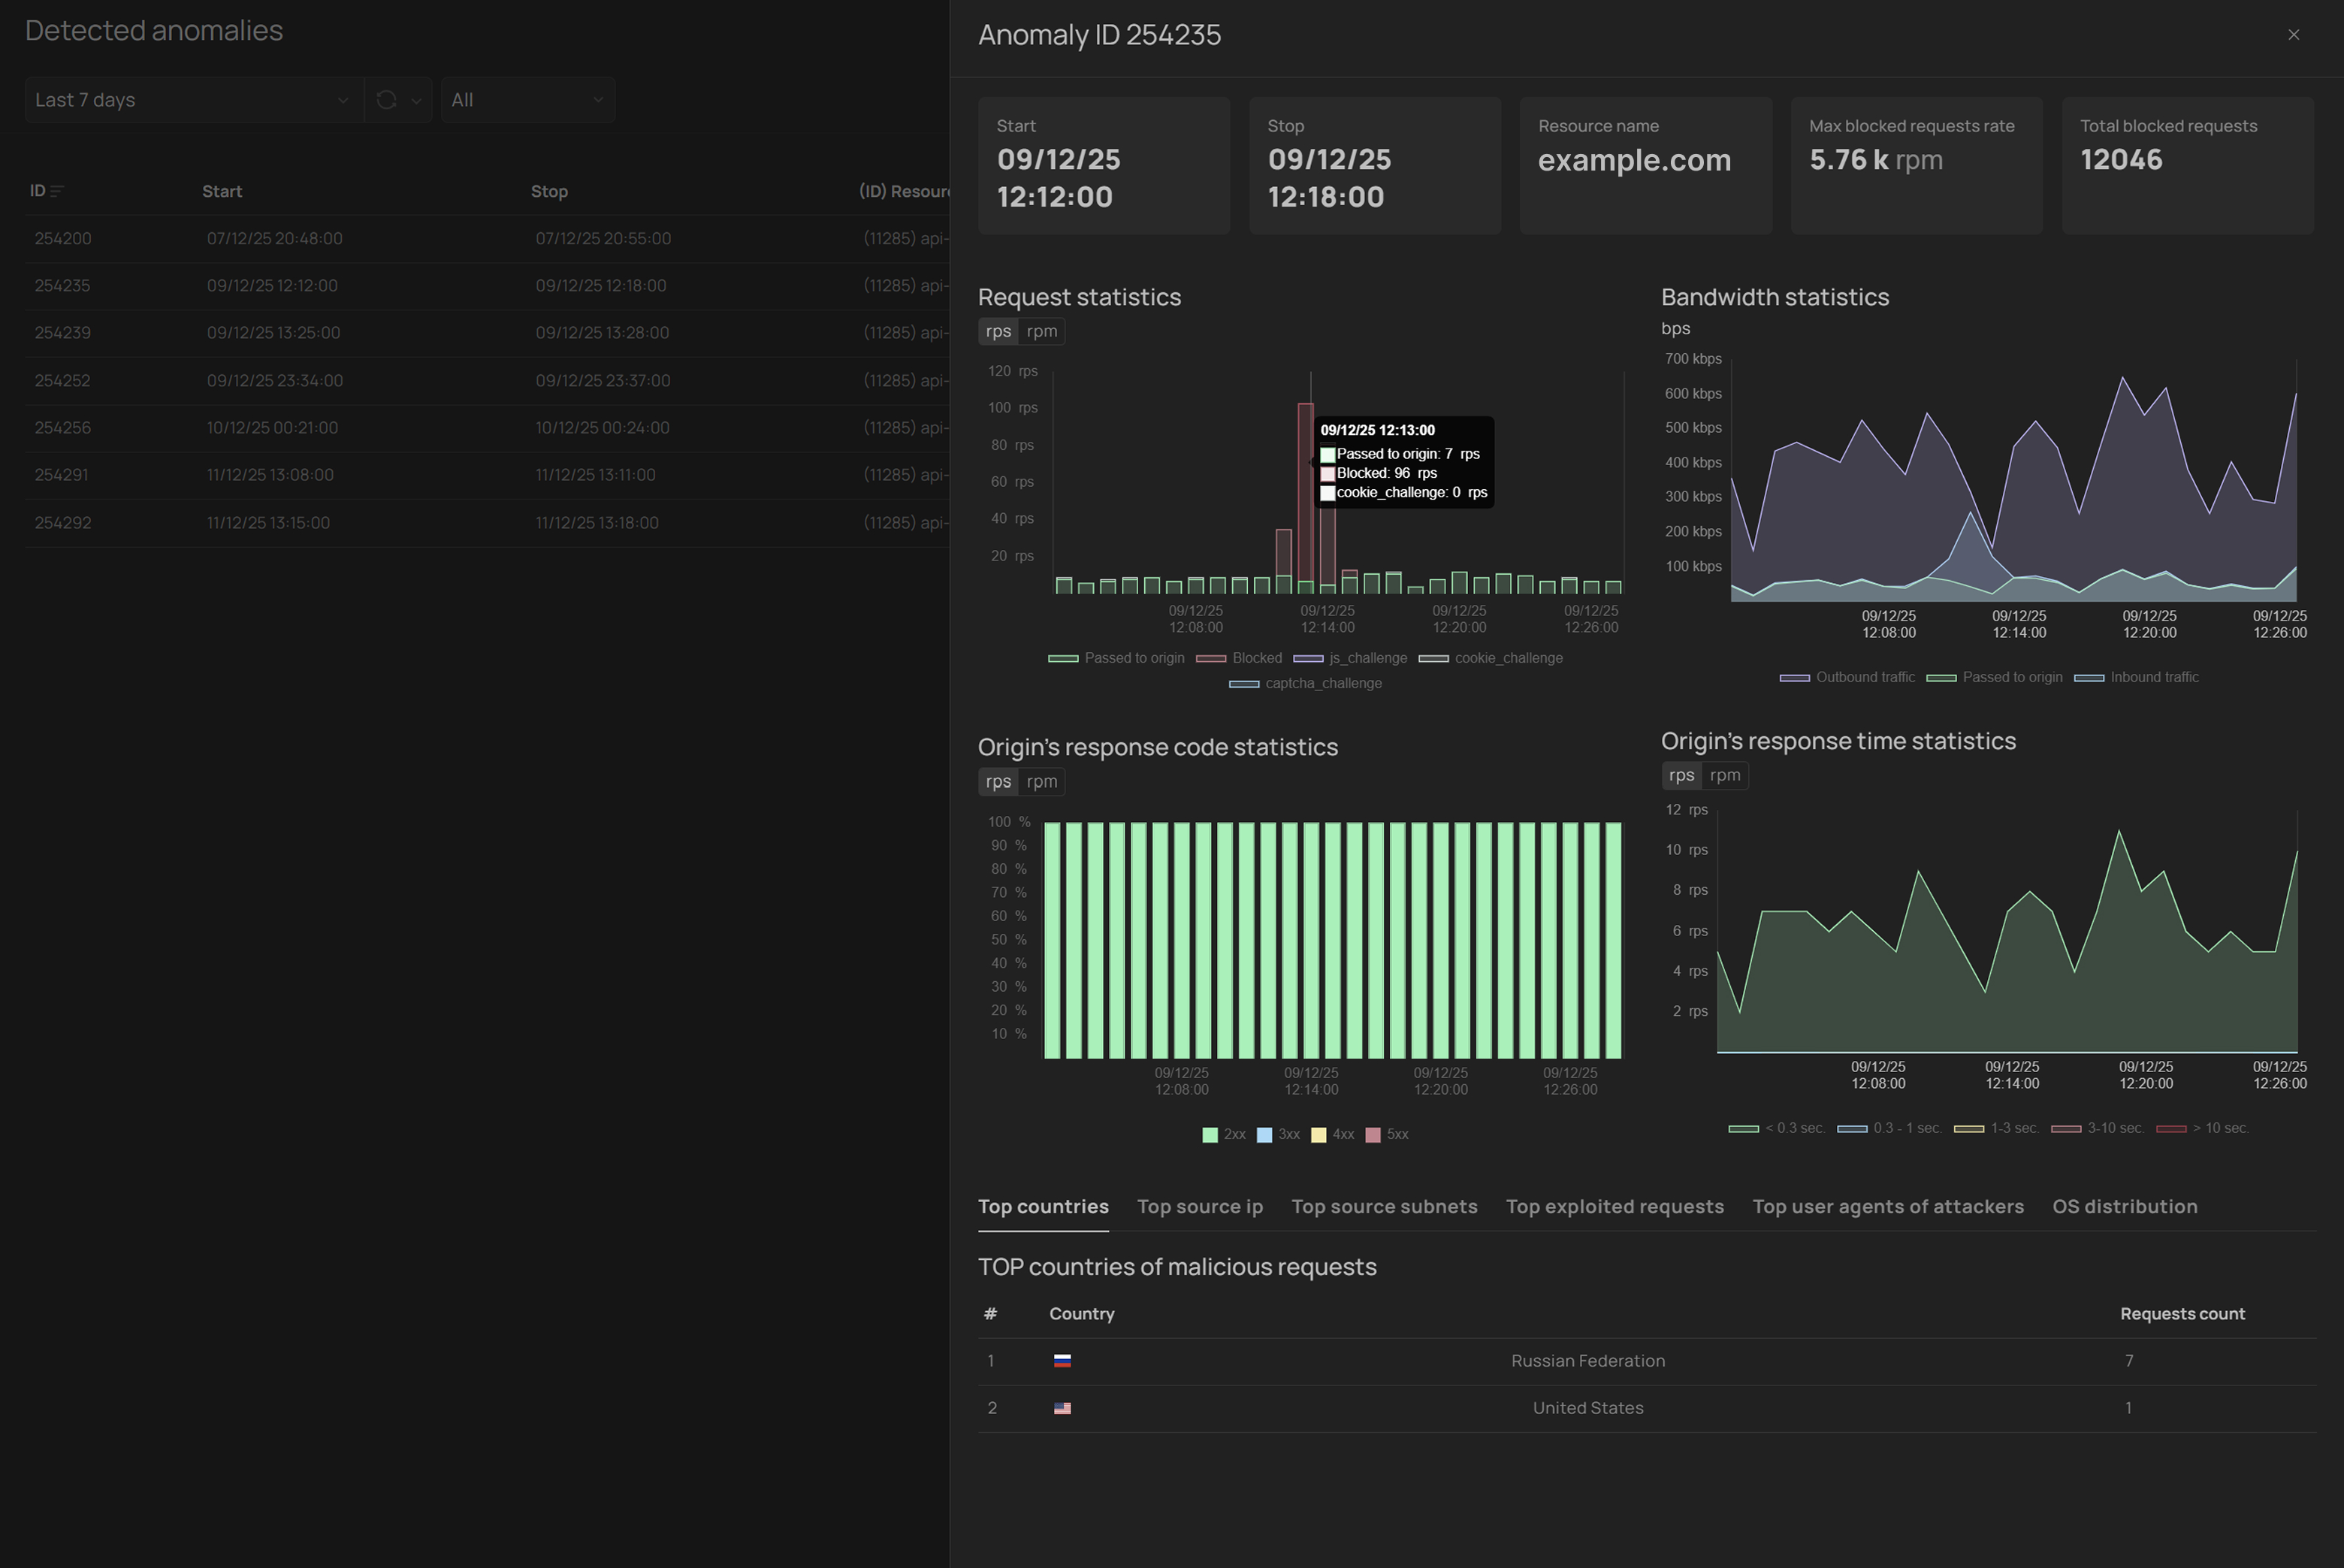This screenshot has height=1568, width=2344.
Task: Click the Russian Federation flag icon
Action: pyautogui.click(x=1062, y=1361)
